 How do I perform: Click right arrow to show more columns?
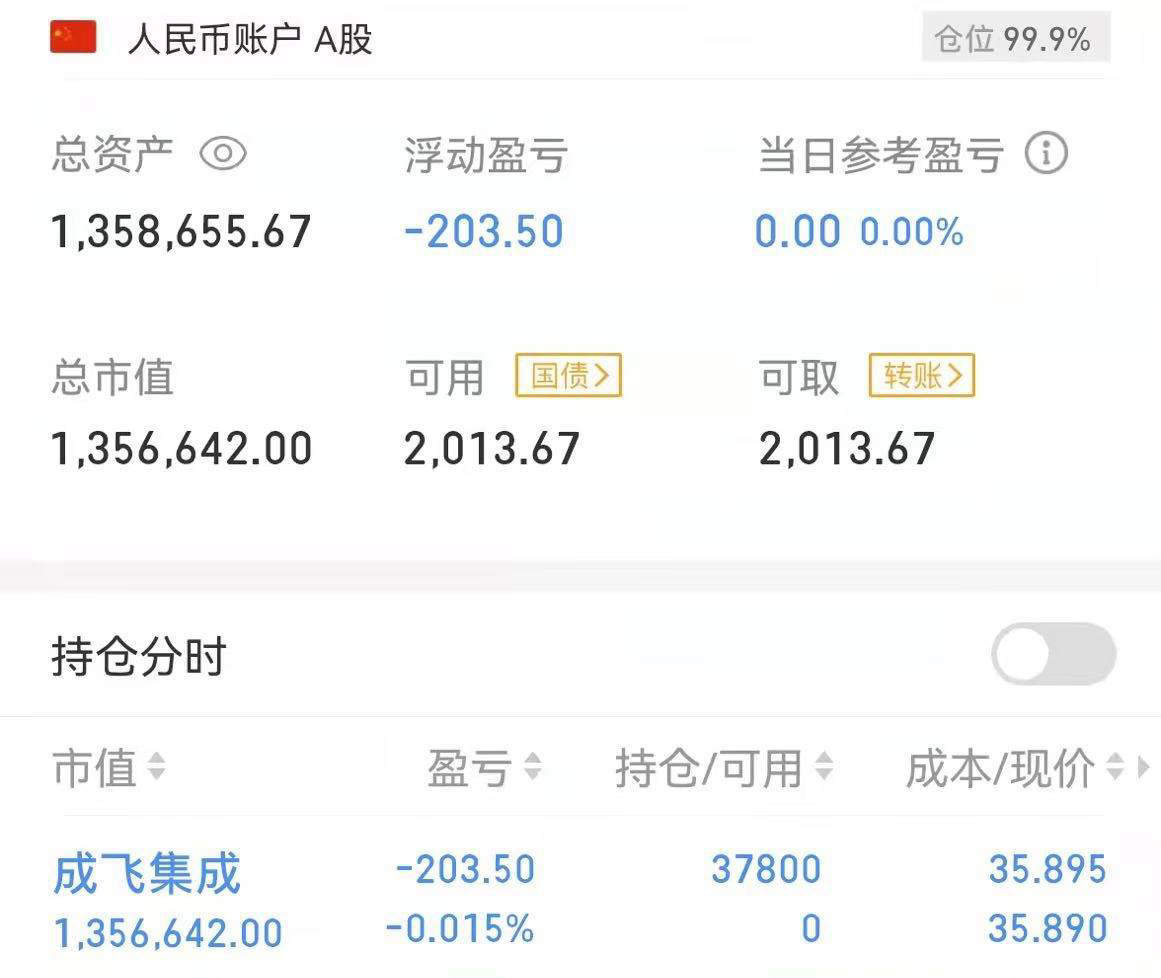click(x=1143, y=767)
